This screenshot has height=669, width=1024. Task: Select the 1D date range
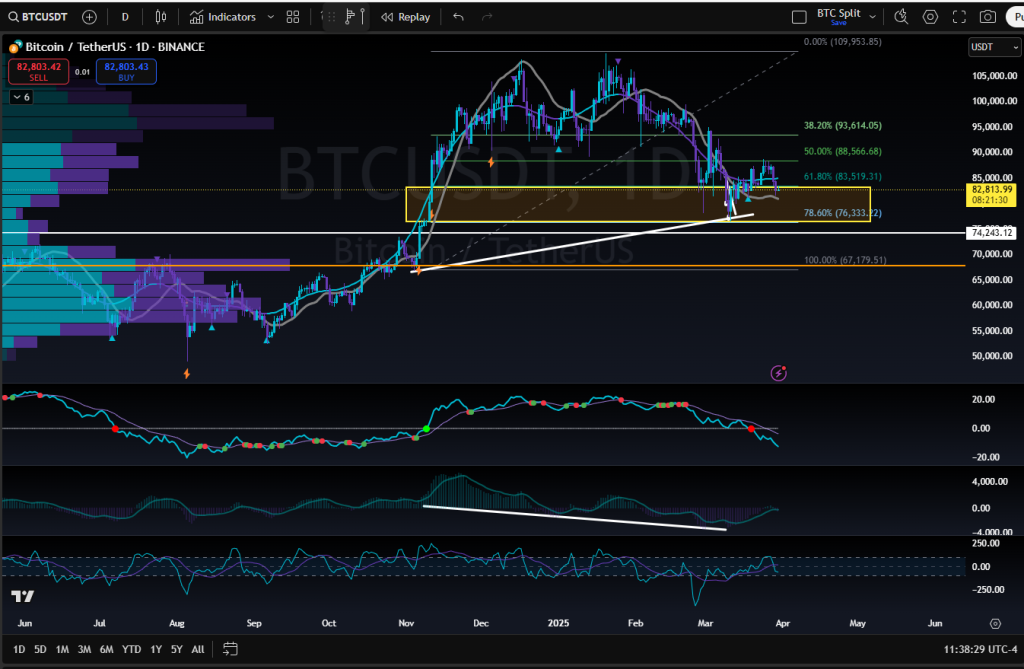(19, 649)
